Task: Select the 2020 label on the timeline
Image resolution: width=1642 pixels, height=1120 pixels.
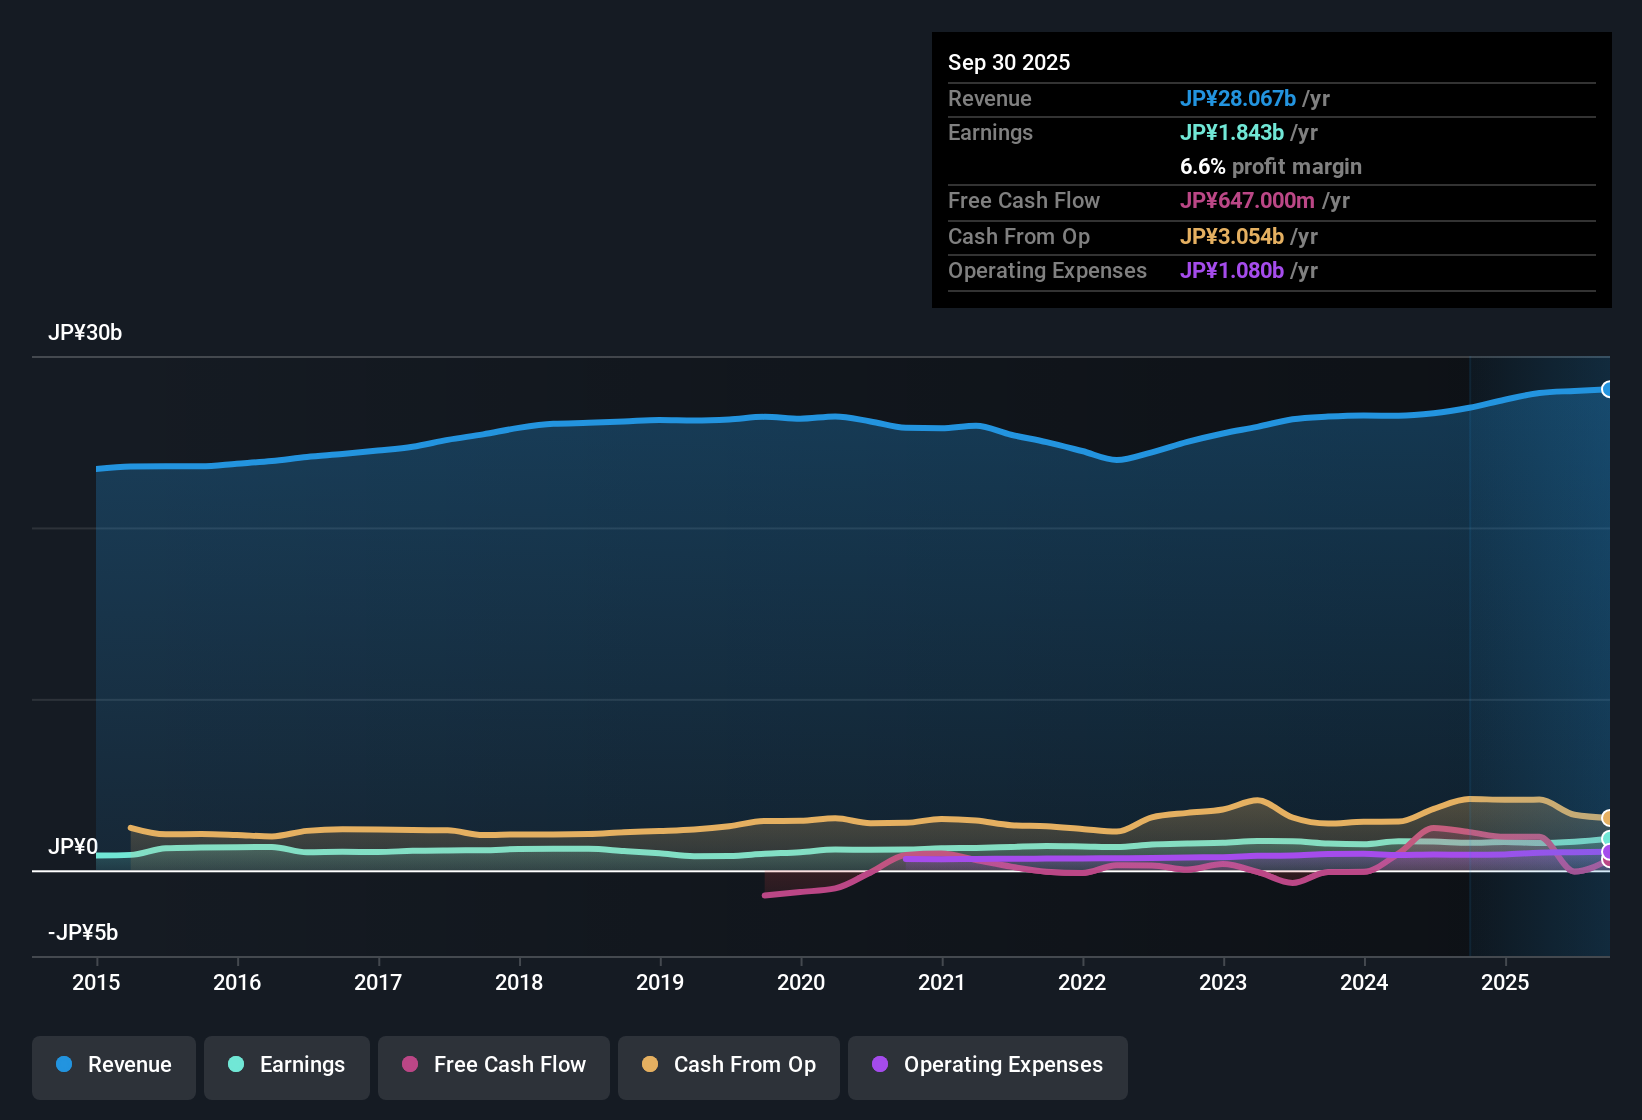Action: pos(801,983)
